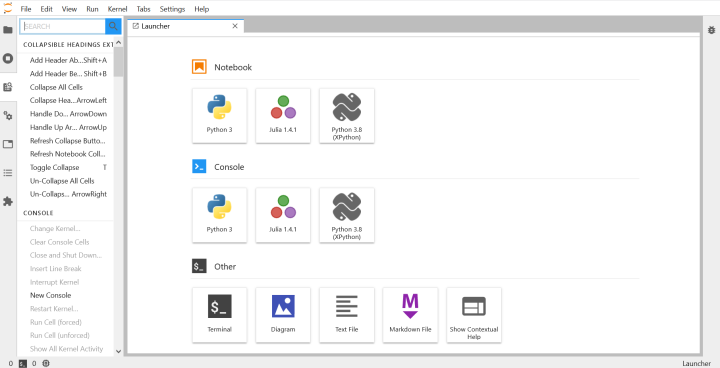Viewport: 720px width, 368px height.
Task: Run Handle Up Arrow command
Action: tap(68, 127)
